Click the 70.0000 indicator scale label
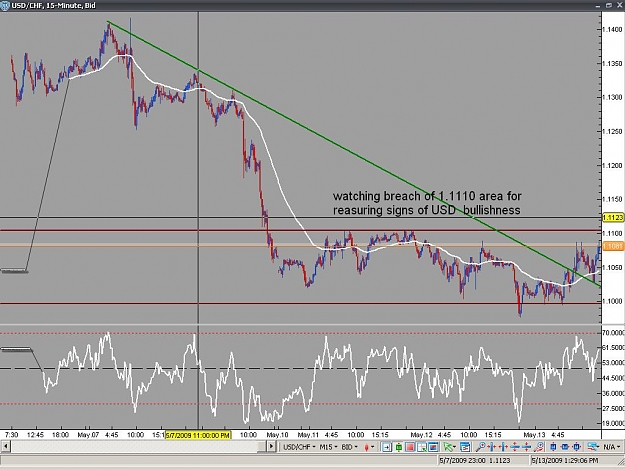The width and height of the screenshot is (625, 469). (613, 333)
